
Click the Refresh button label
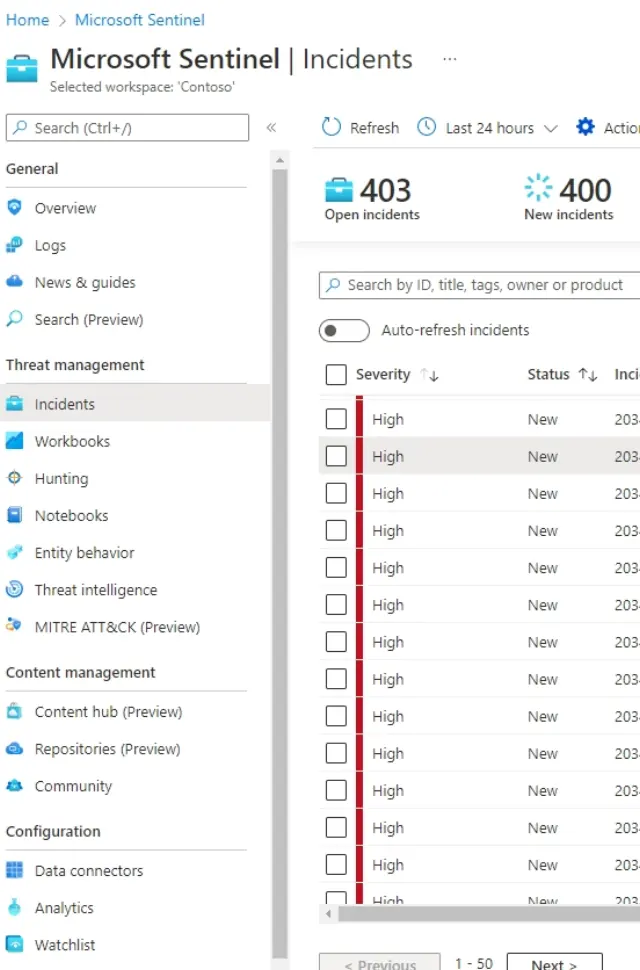(374, 128)
